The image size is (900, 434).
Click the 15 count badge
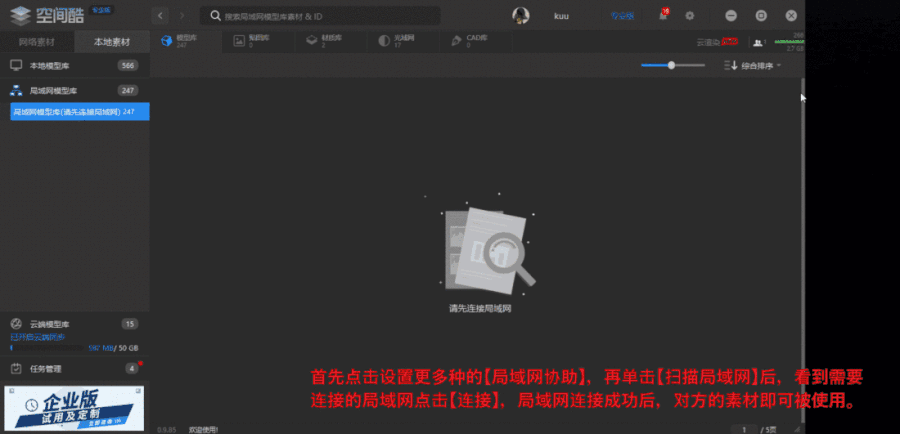click(130, 324)
